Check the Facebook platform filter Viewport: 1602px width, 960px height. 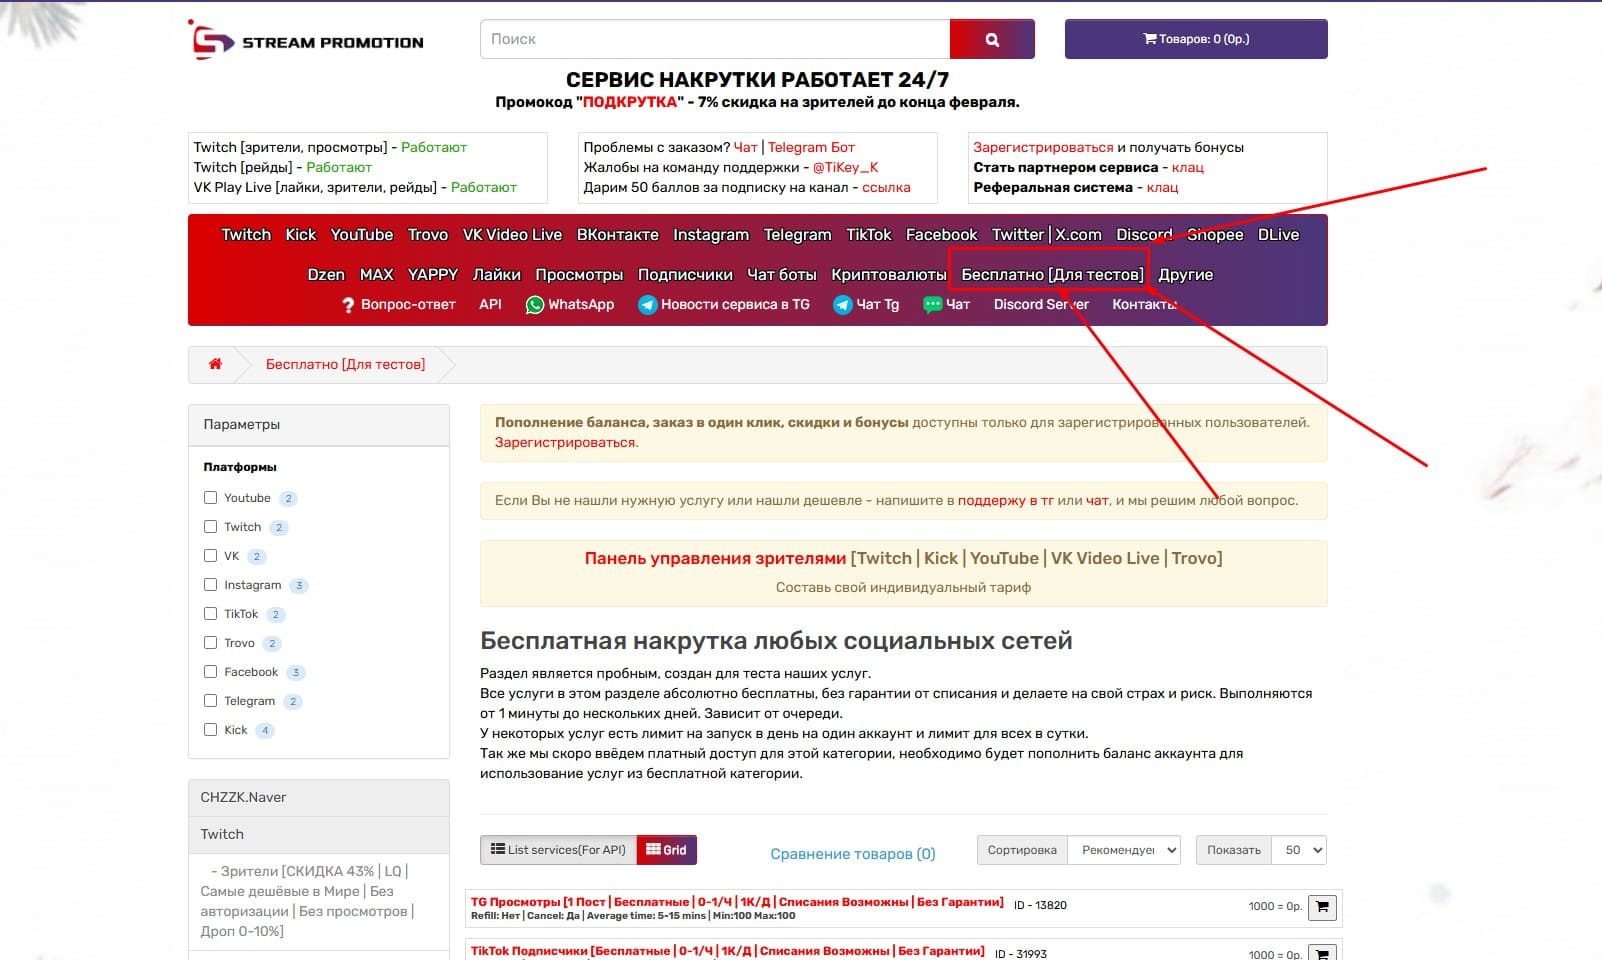click(210, 672)
